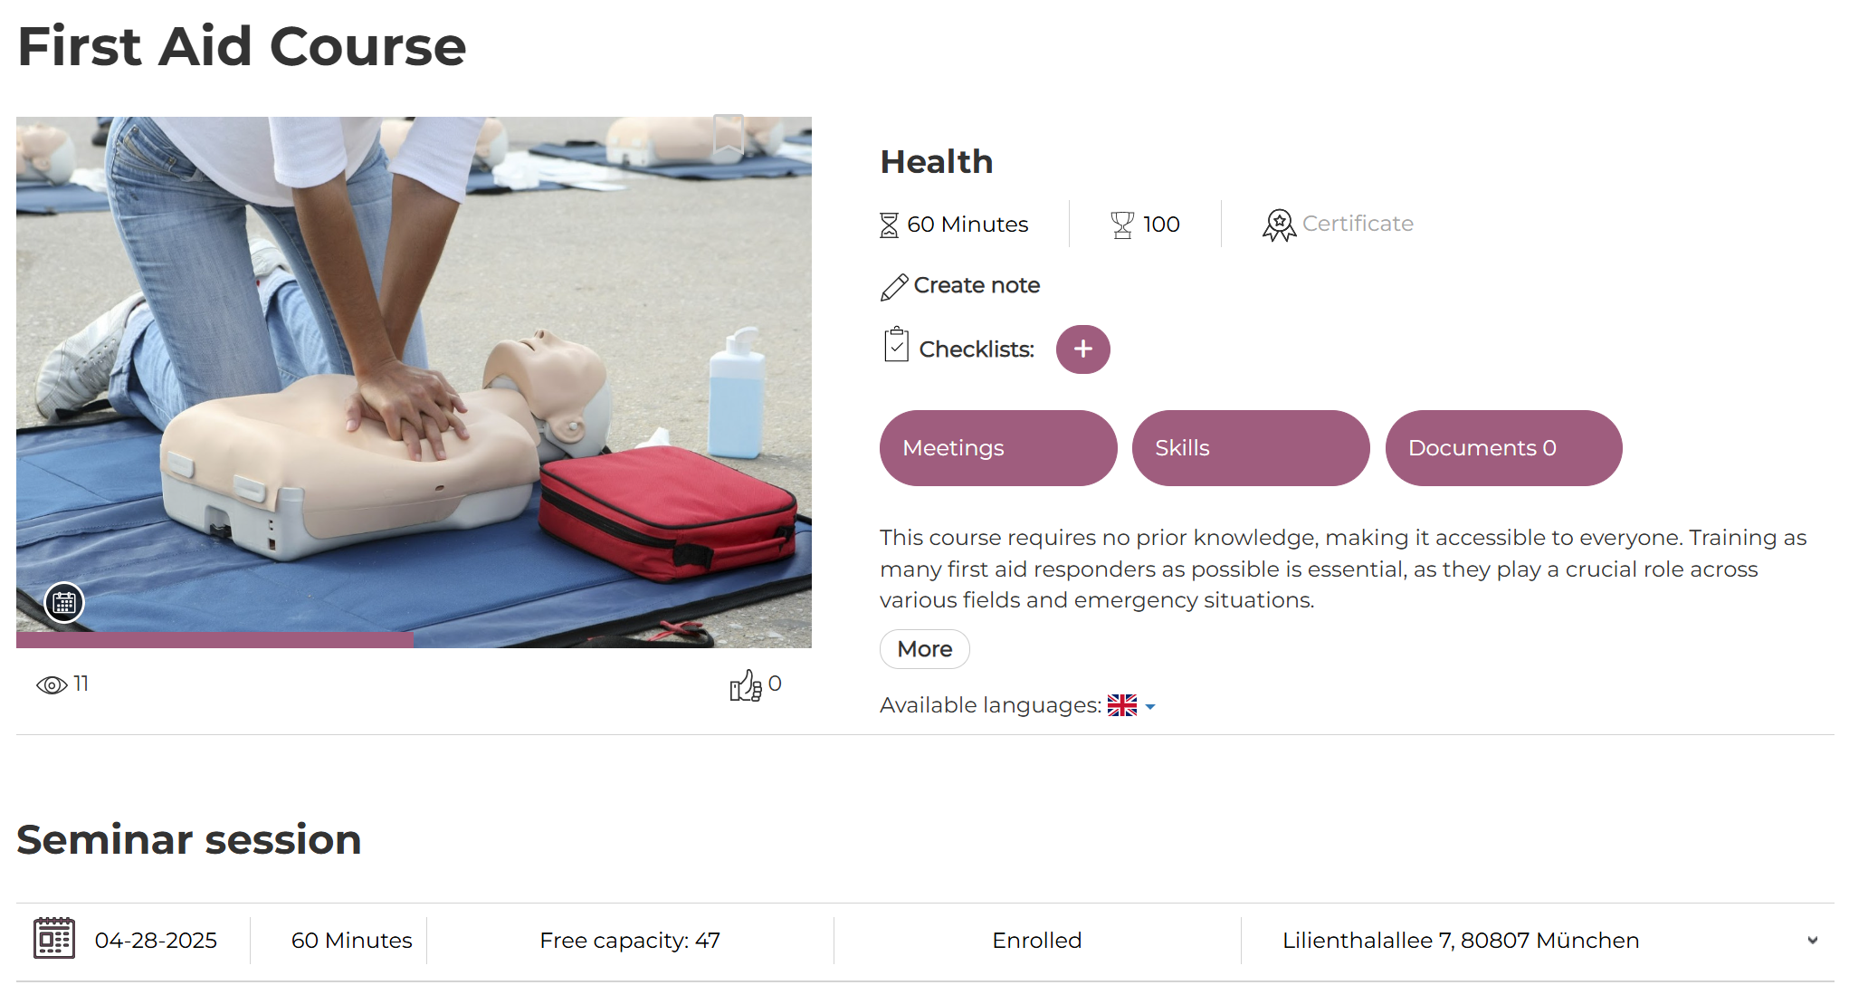Open the available languages flag dropdown
This screenshot has width=1849, height=985.
[x=1131, y=706]
